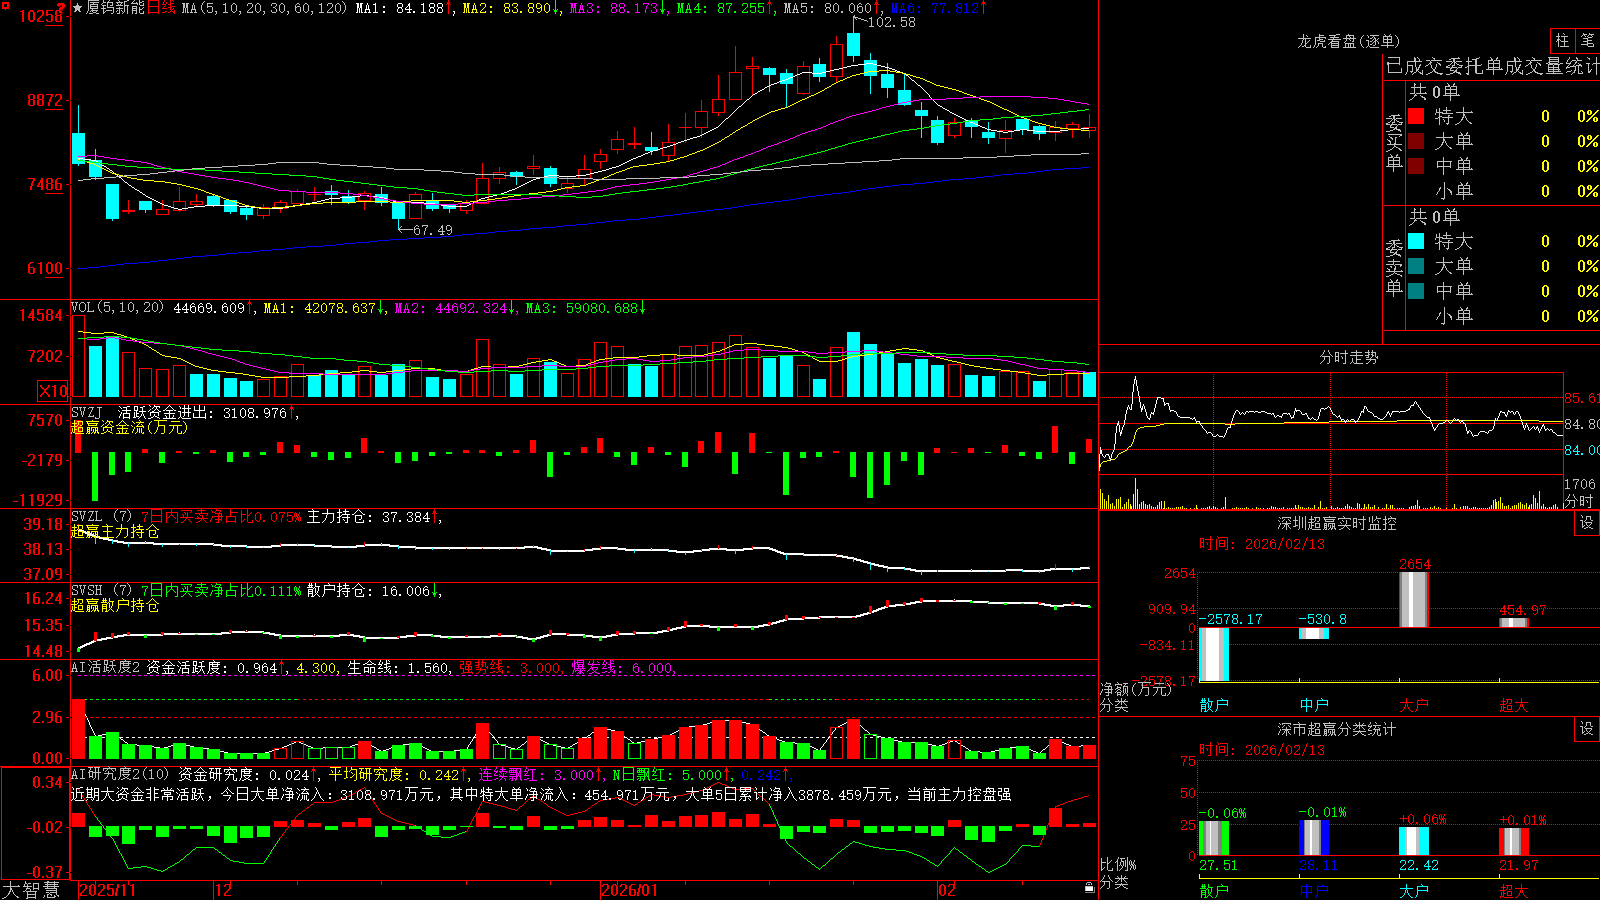Screen dimensions: 1600x900
Task: Click the 2025/11 timeline marker
Action: [107, 890]
